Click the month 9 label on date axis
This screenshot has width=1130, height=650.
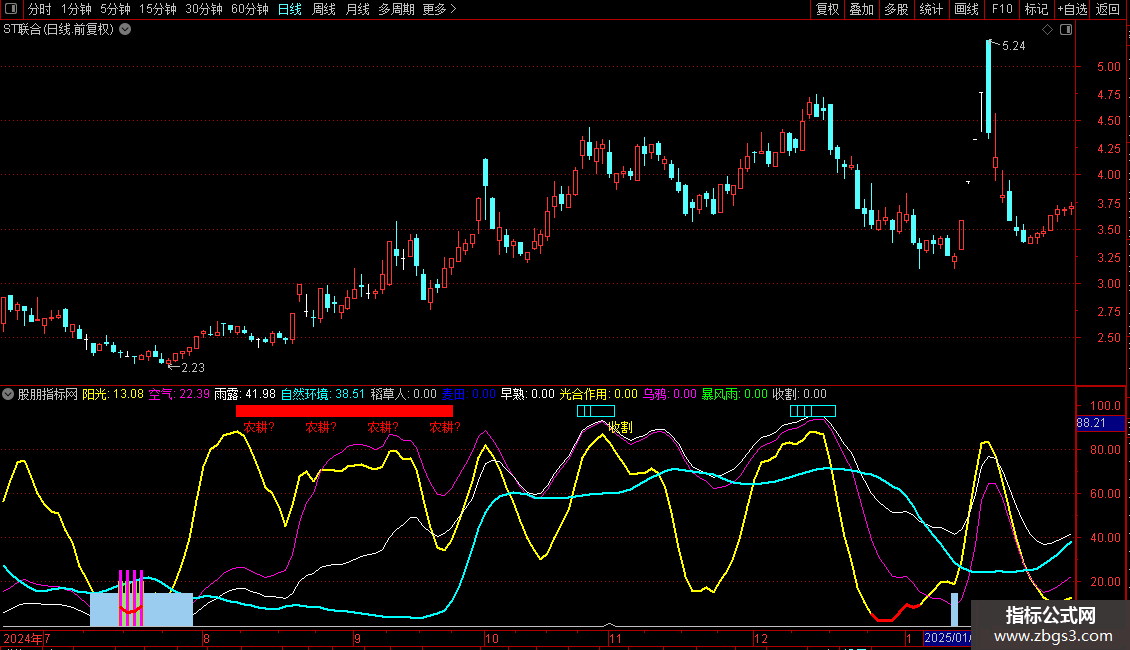tap(357, 638)
